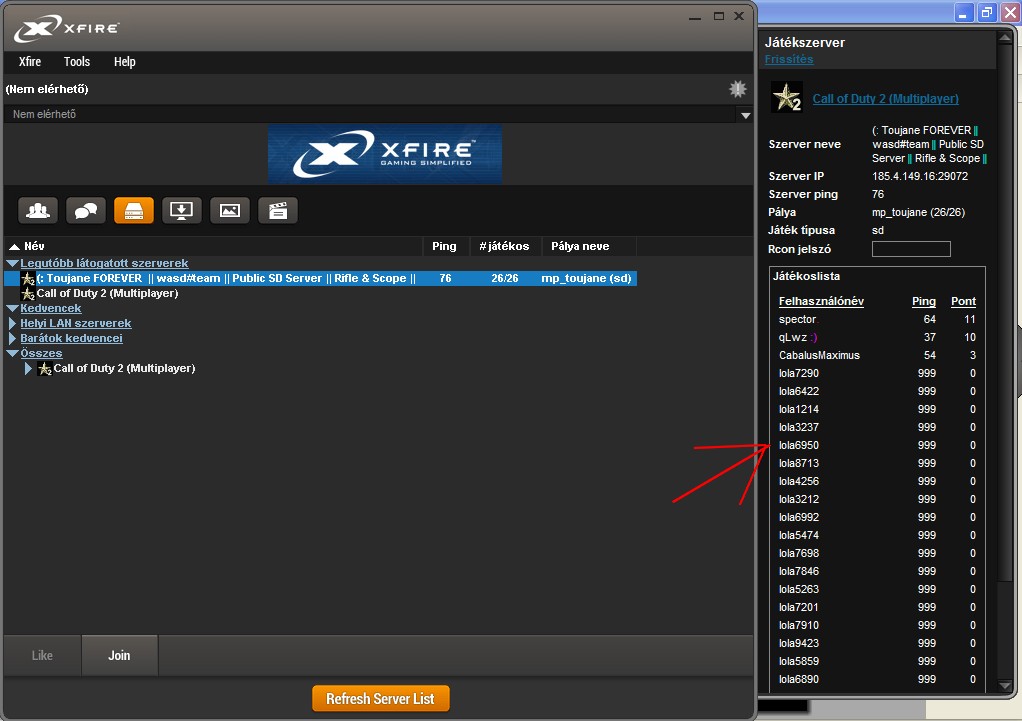Open the Chat rooms speech bubble icon

click(86, 211)
